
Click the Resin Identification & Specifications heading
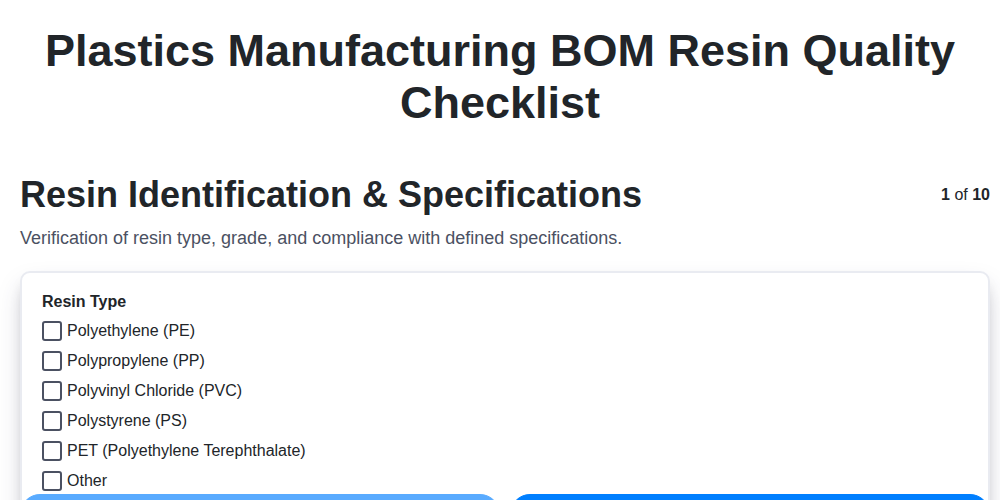pyautogui.click(x=331, y=195)
